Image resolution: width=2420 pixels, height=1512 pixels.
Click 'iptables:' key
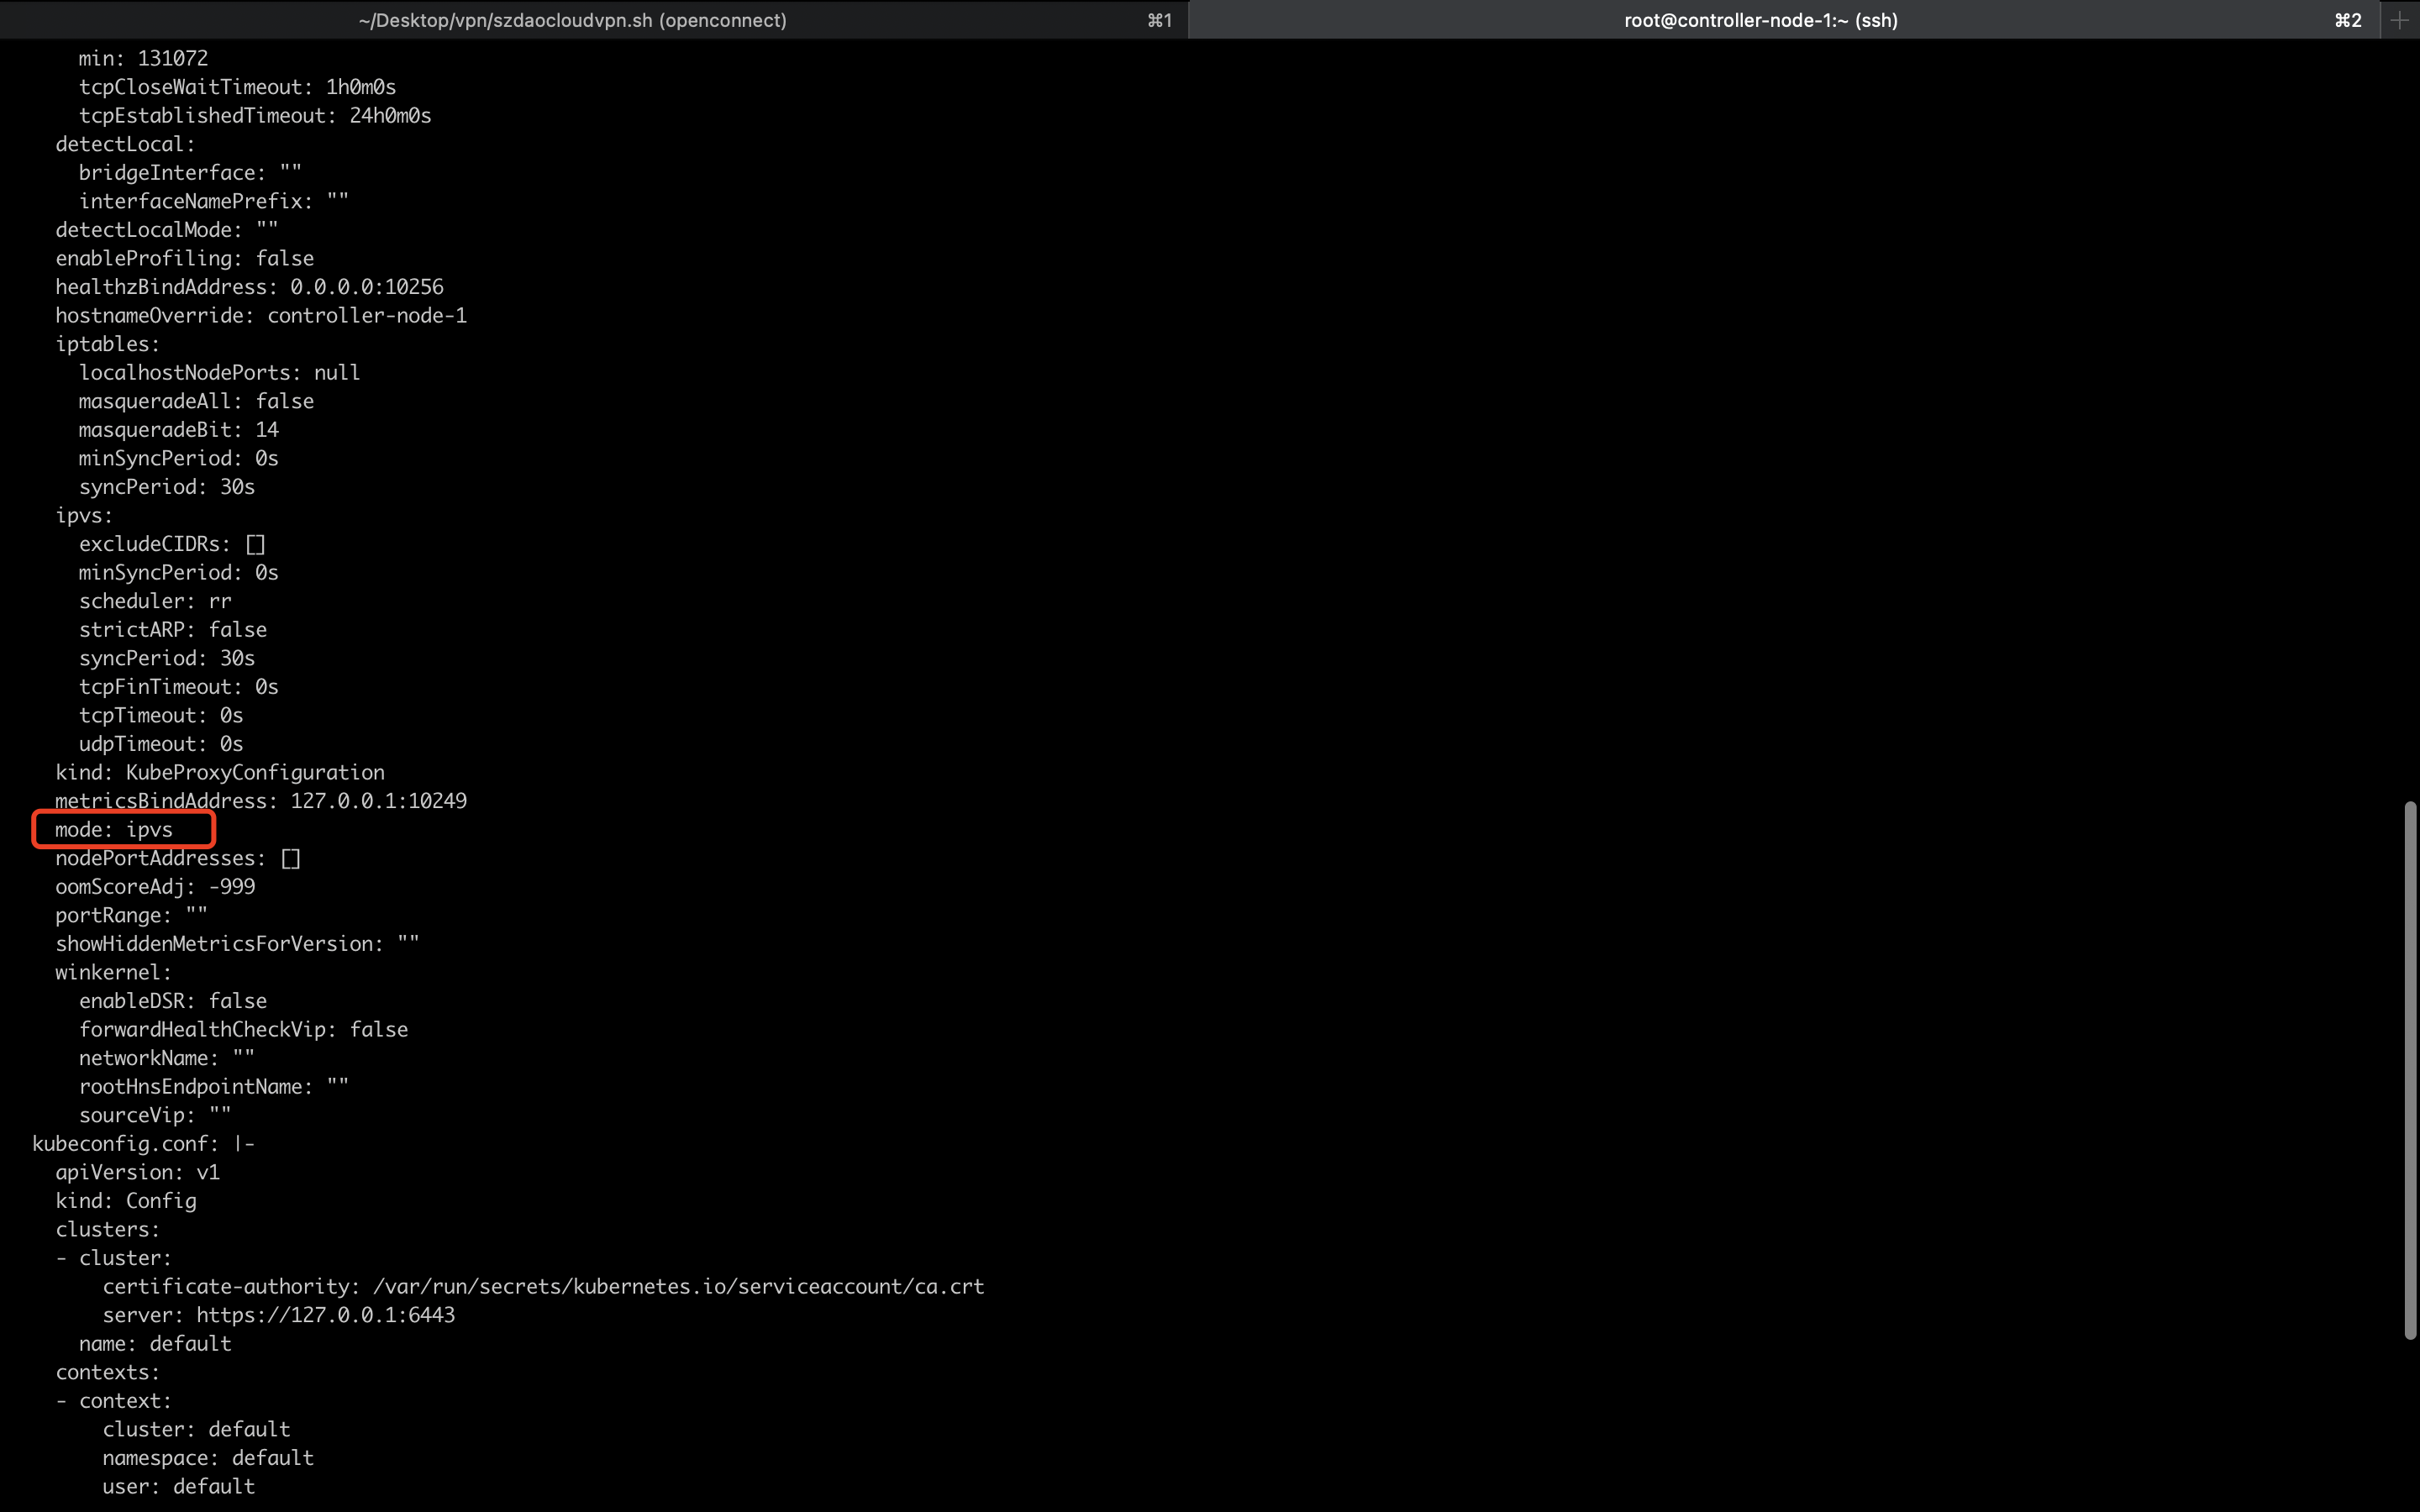coord(107,344)
